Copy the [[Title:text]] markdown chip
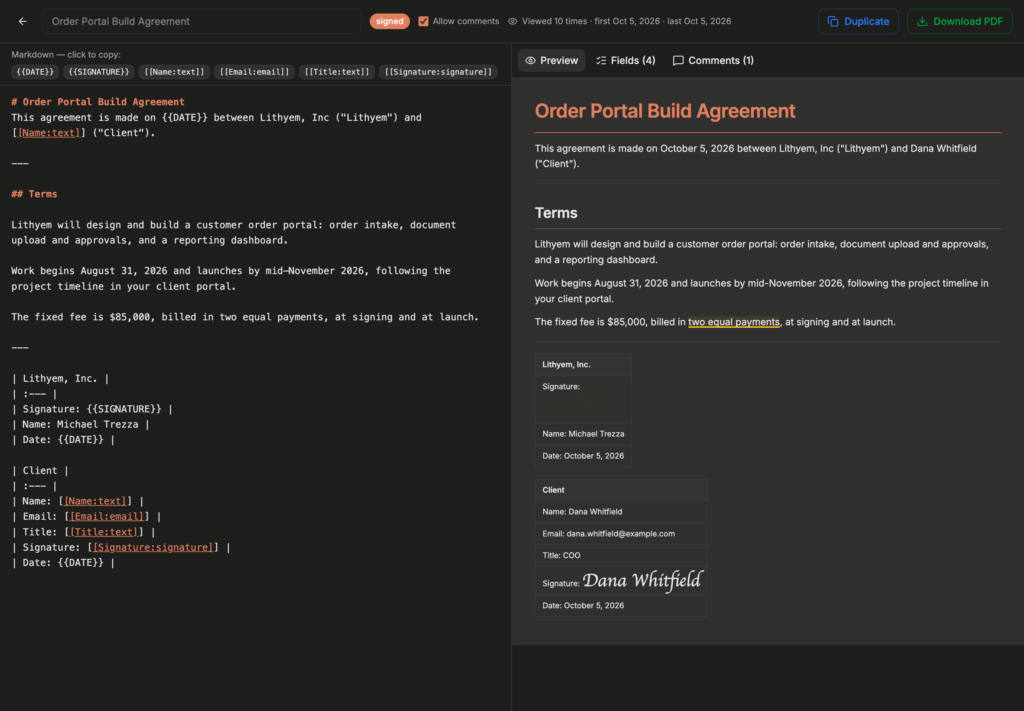The height and width of the screenshot is (711, 1024). pos(337,72)
